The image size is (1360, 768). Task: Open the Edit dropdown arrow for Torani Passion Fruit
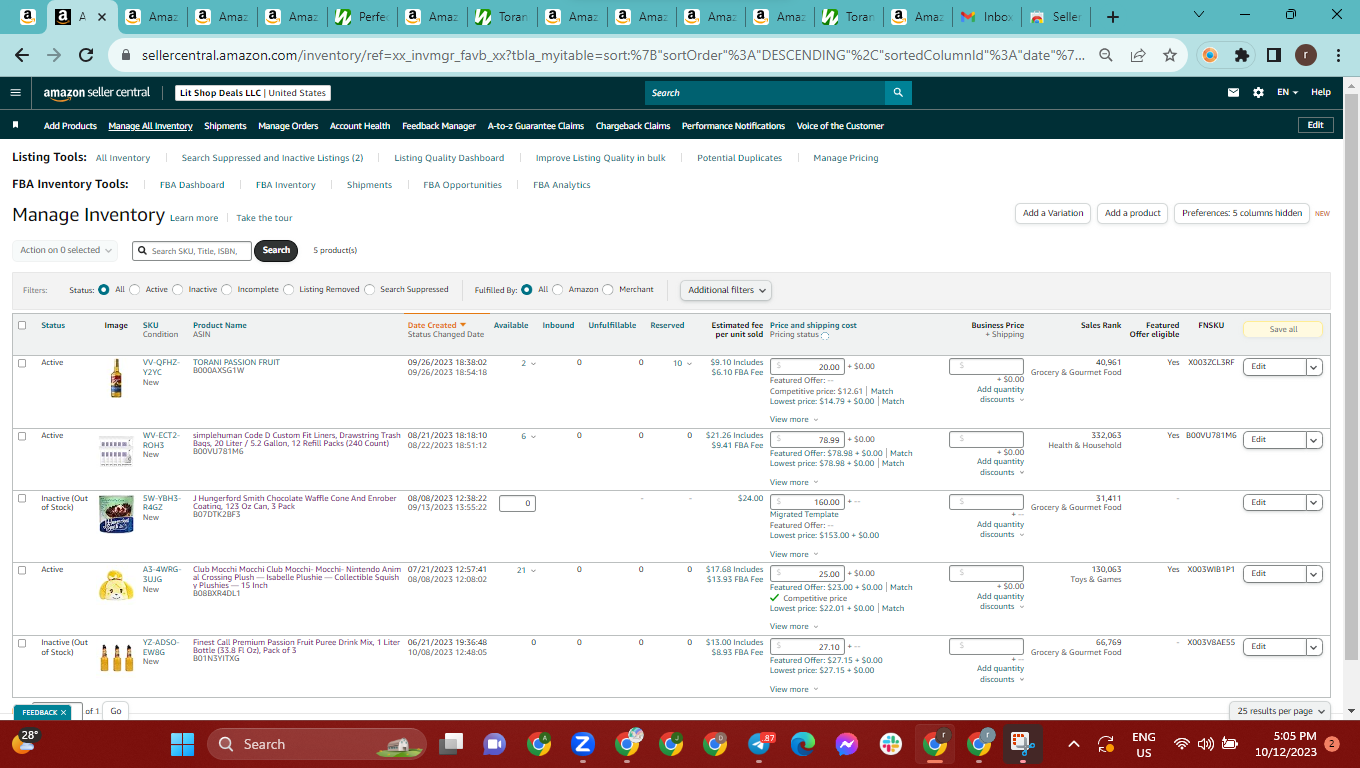1314,367
